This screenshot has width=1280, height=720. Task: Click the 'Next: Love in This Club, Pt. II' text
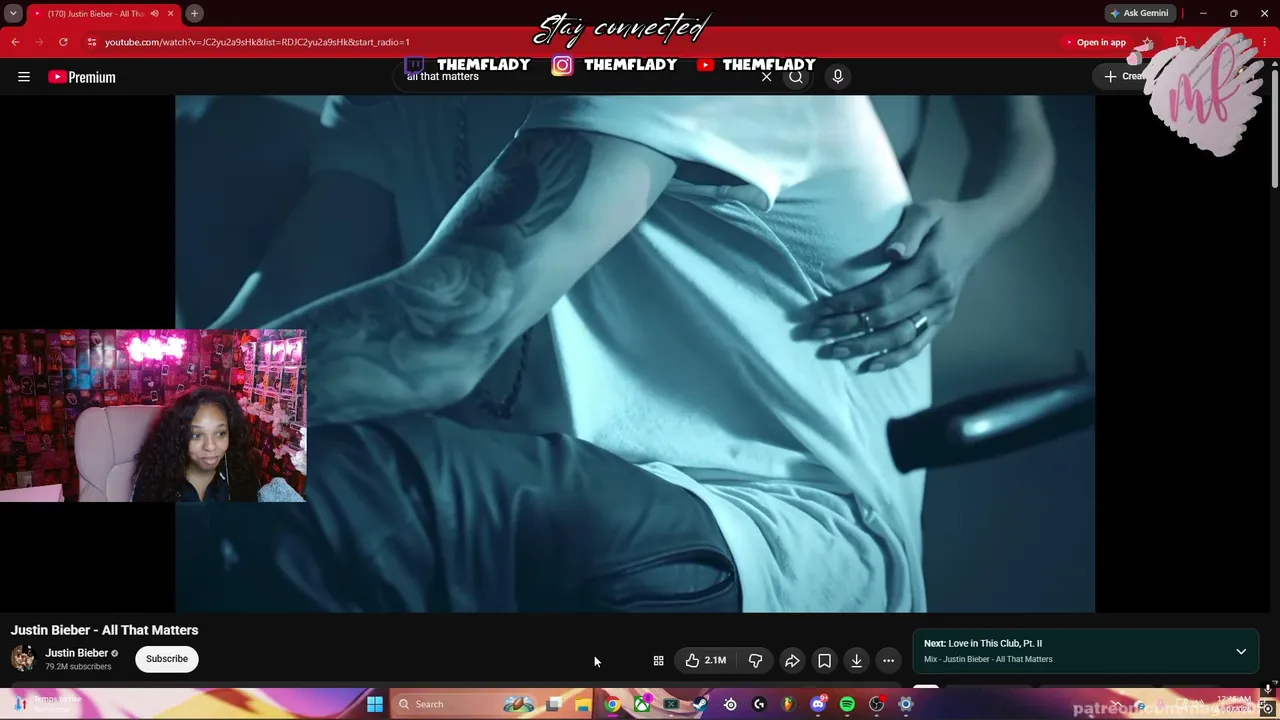tap(983, 643)
